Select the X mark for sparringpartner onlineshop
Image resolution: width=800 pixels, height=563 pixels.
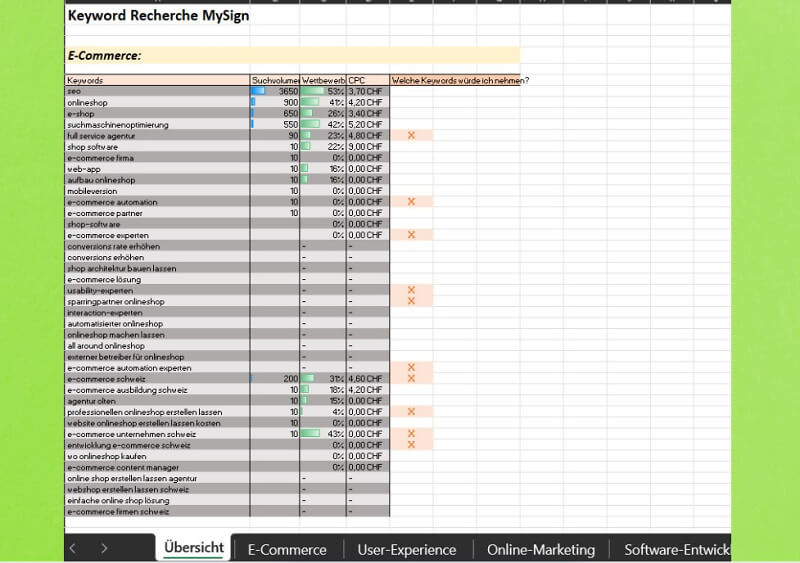coord(411,301)
